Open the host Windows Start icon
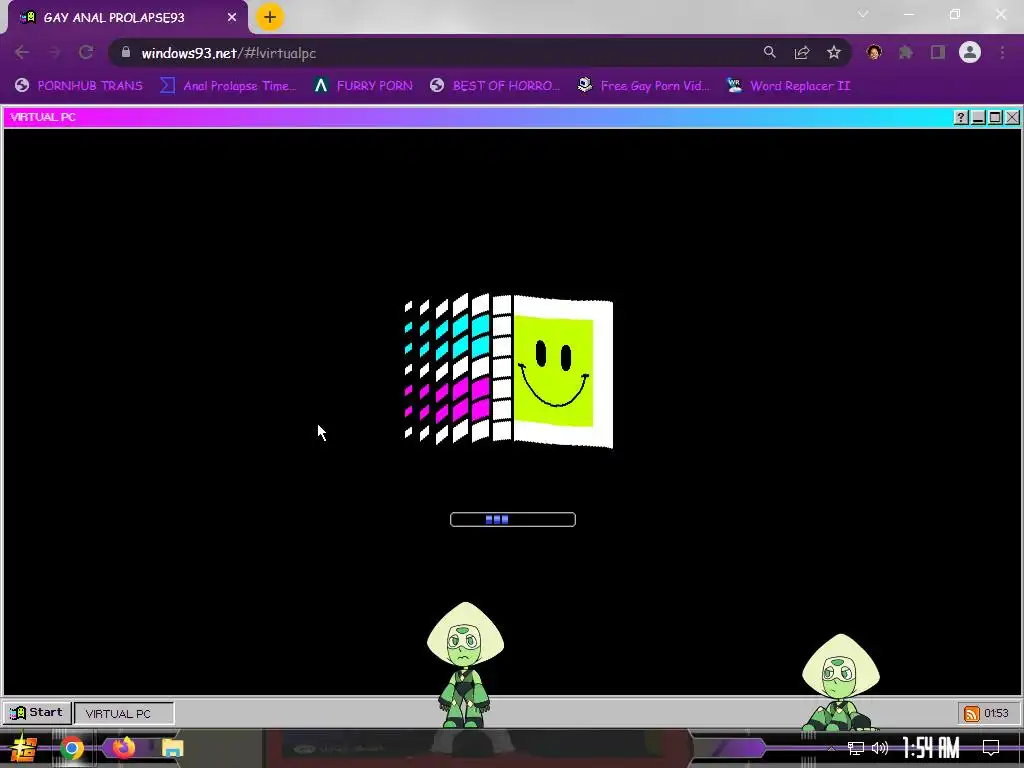Viewport: 1024px width, 768px height. point(24,748)
